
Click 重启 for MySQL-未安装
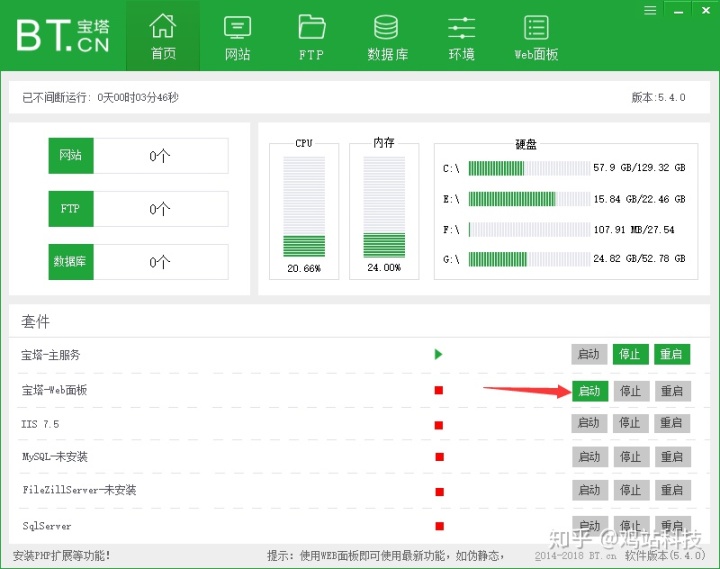(x=673, y=457)
